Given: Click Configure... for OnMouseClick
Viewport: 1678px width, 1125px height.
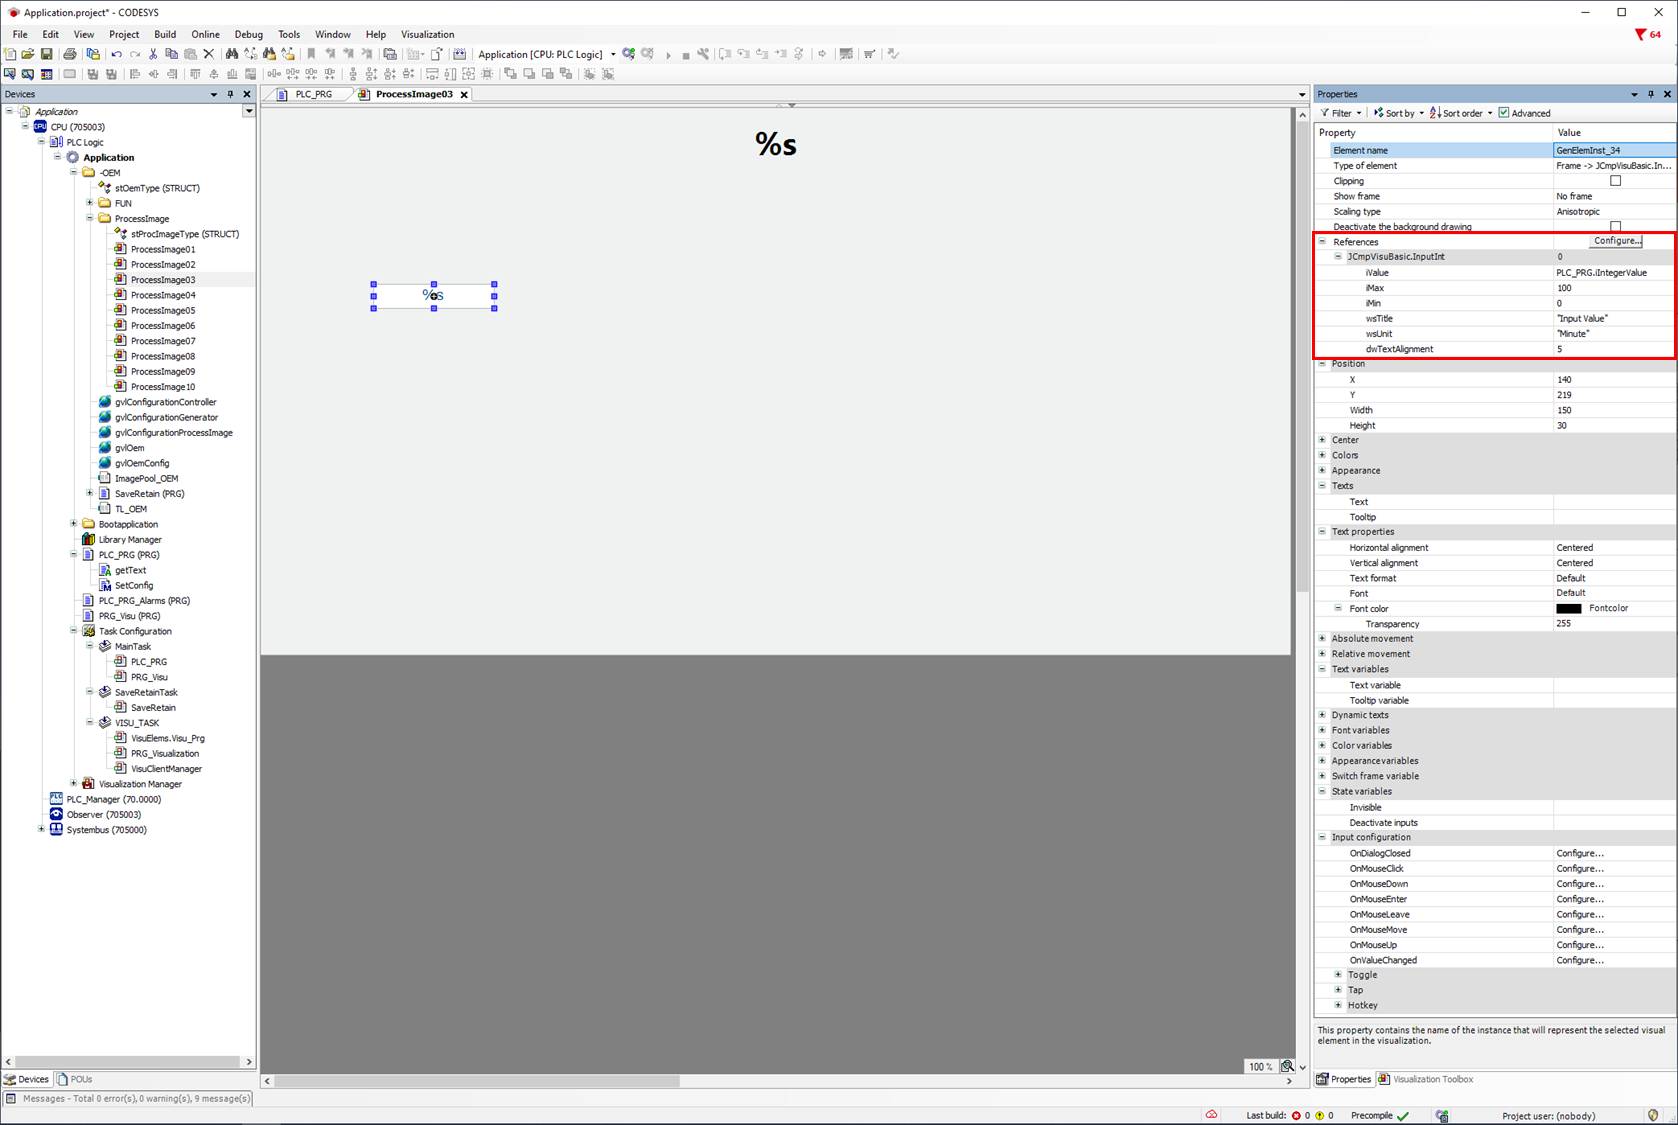Looking at the screenshot, I should tap(1580, 869).
